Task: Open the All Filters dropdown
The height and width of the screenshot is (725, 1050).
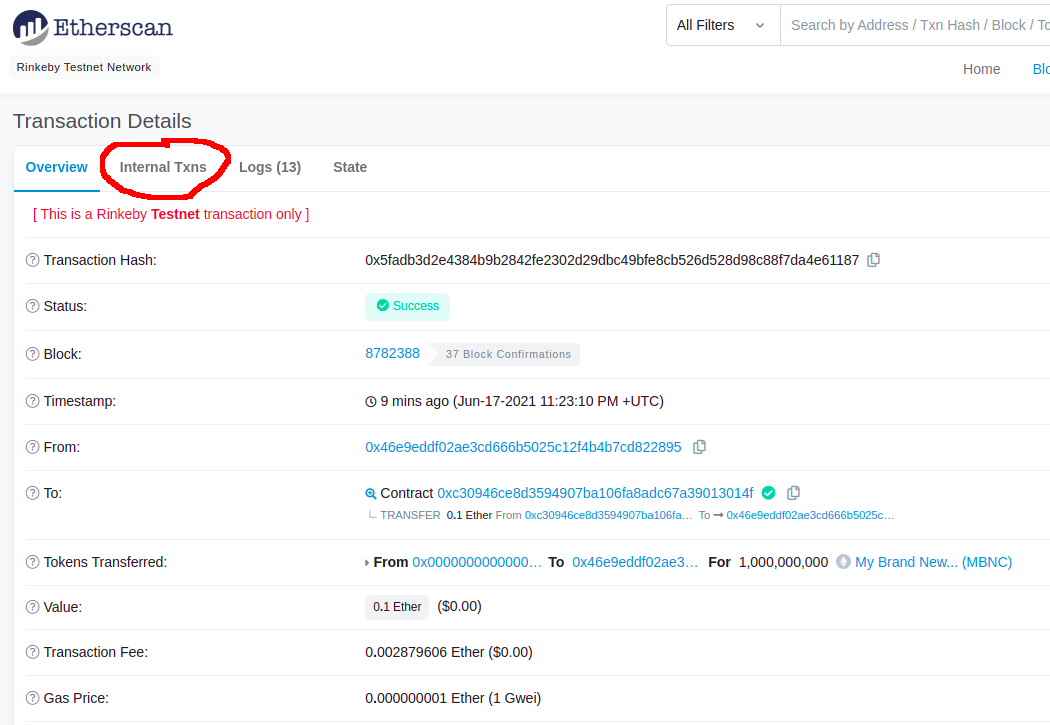Action: (x=723, y=25)
